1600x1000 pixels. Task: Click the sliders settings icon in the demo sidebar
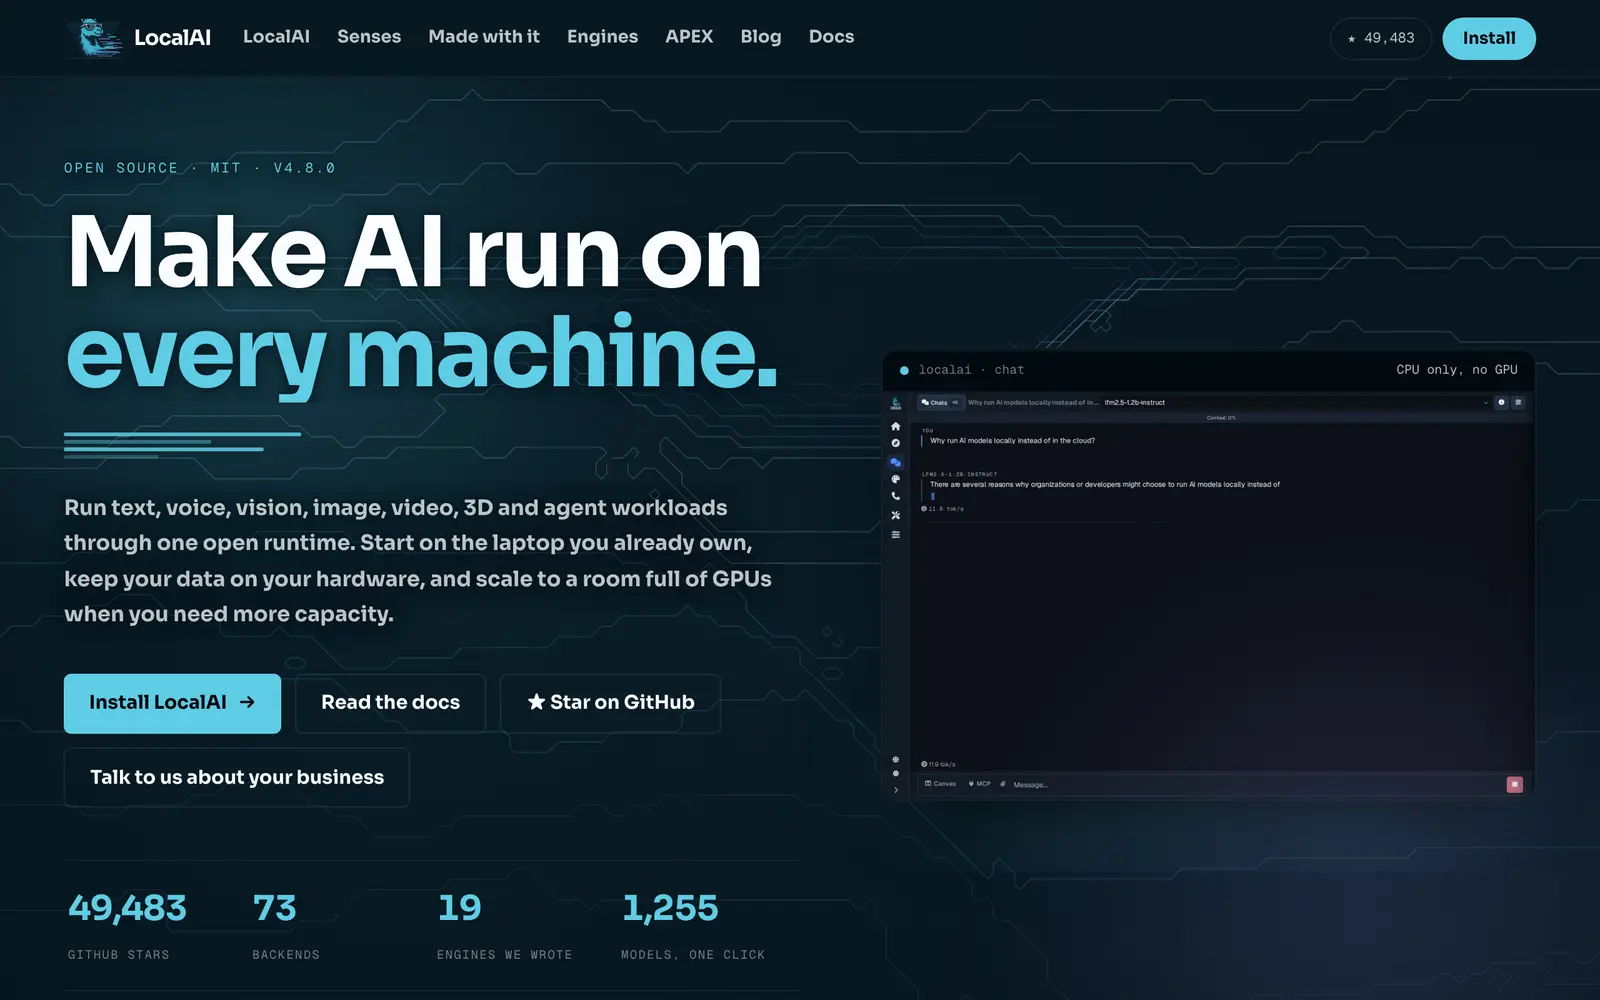tap(895, 534)
